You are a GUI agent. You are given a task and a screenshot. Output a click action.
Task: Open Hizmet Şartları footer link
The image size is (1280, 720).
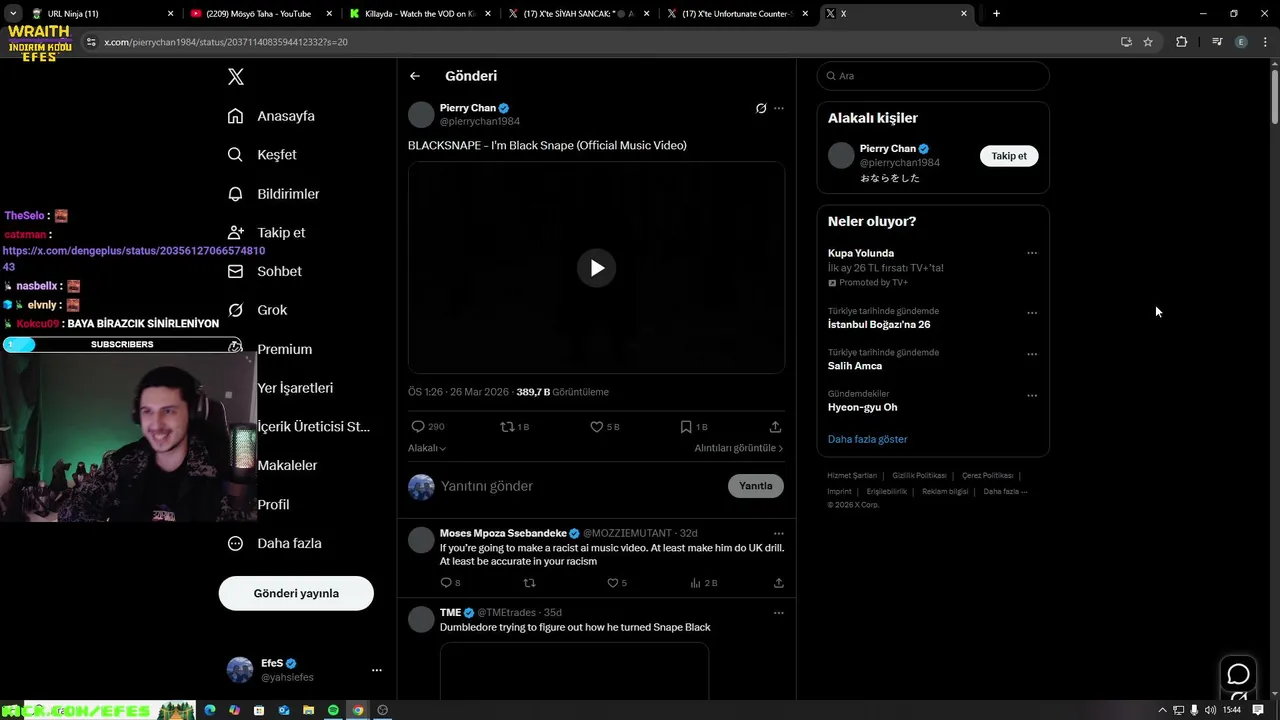tap(852, 476)
